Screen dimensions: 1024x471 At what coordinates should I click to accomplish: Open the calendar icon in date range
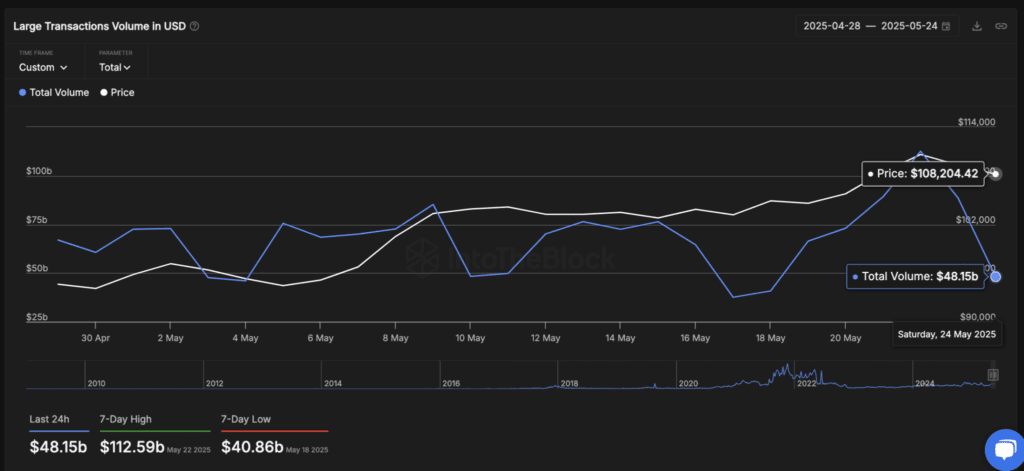946,26
